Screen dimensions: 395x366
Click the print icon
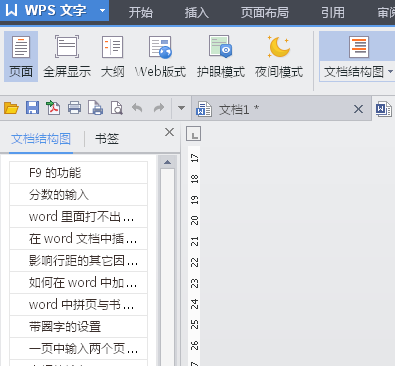[x=74, y=108]
